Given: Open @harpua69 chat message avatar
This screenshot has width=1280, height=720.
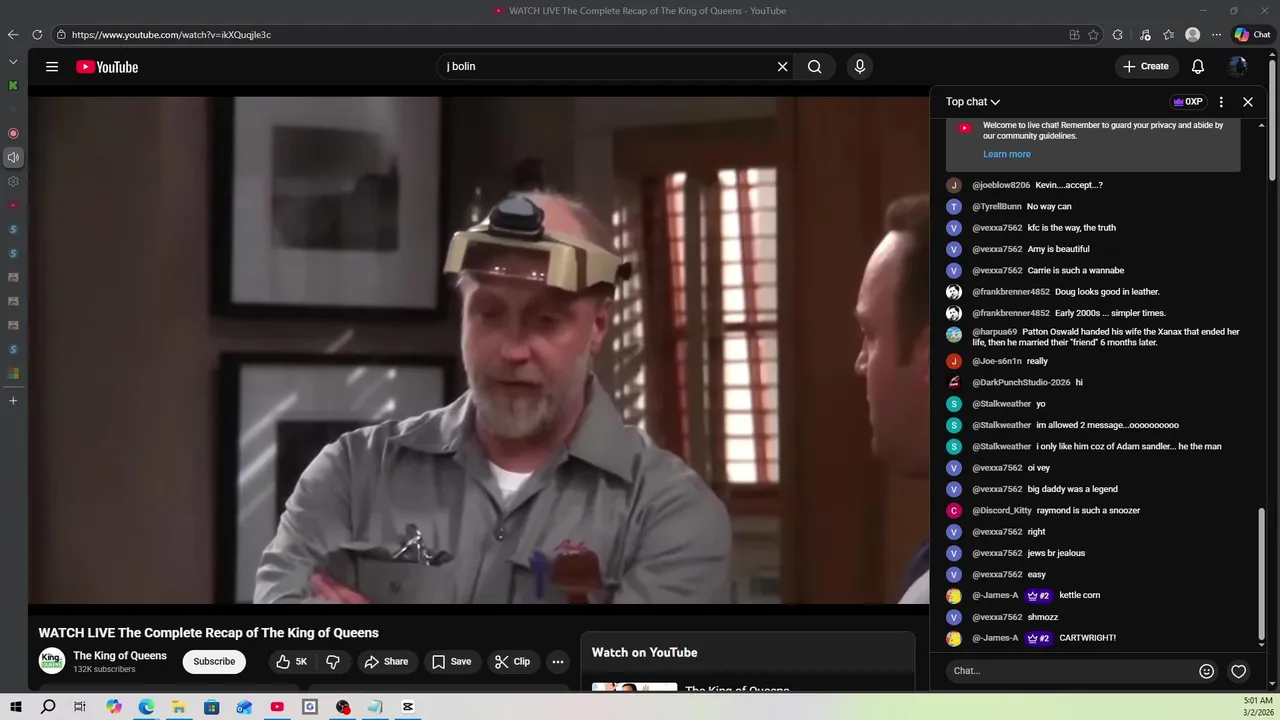Looking at the screenshot, I should pyautogui.click(x=954, y=334).
